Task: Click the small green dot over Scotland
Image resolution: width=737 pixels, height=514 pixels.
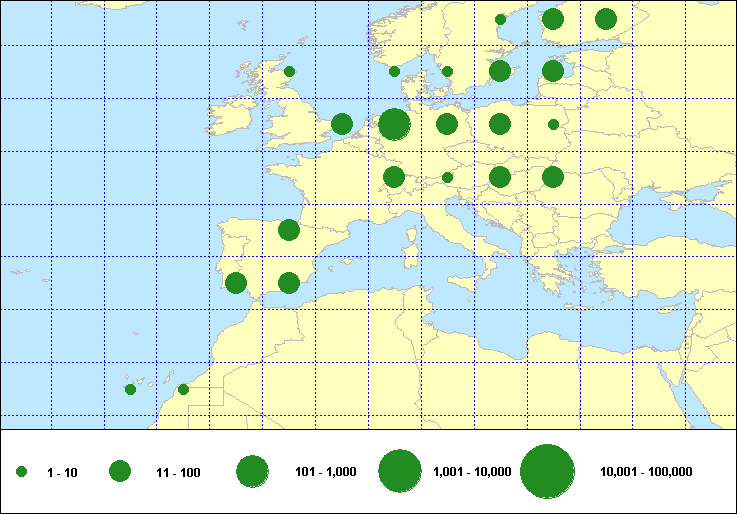Action: 290,71
